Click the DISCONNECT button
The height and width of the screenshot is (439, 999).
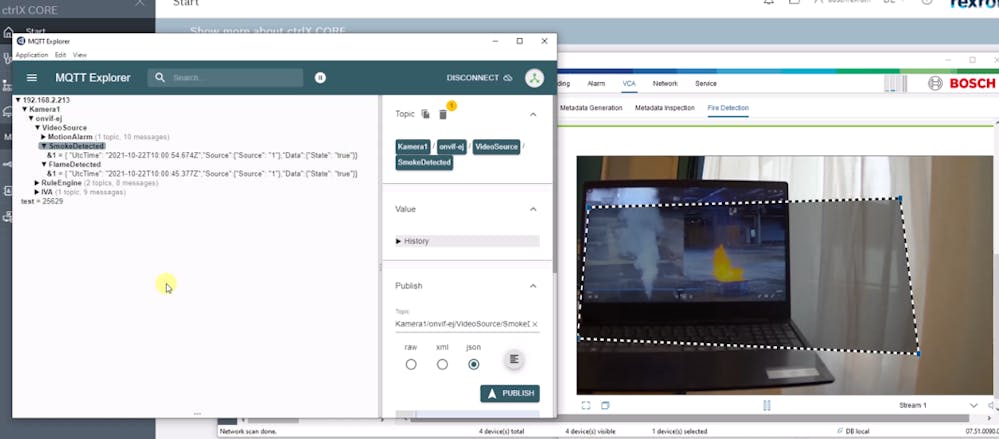pyautogui.click(x=480, y=78)
